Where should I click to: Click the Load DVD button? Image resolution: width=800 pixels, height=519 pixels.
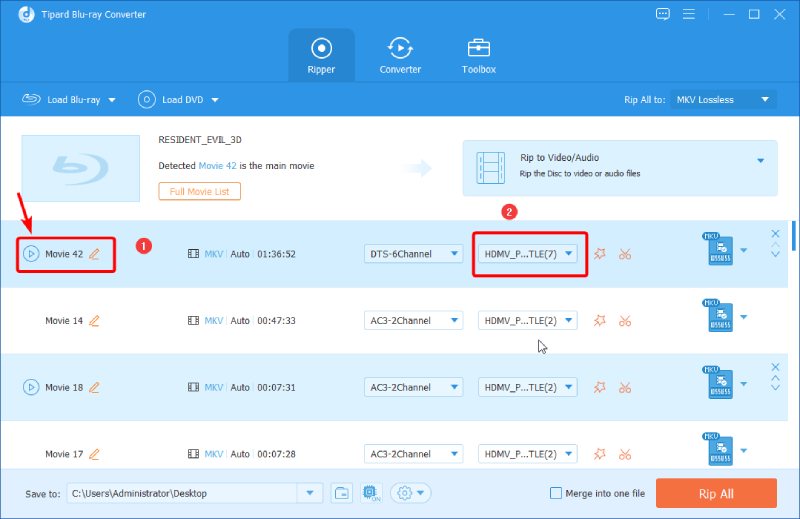coord(171,100)
